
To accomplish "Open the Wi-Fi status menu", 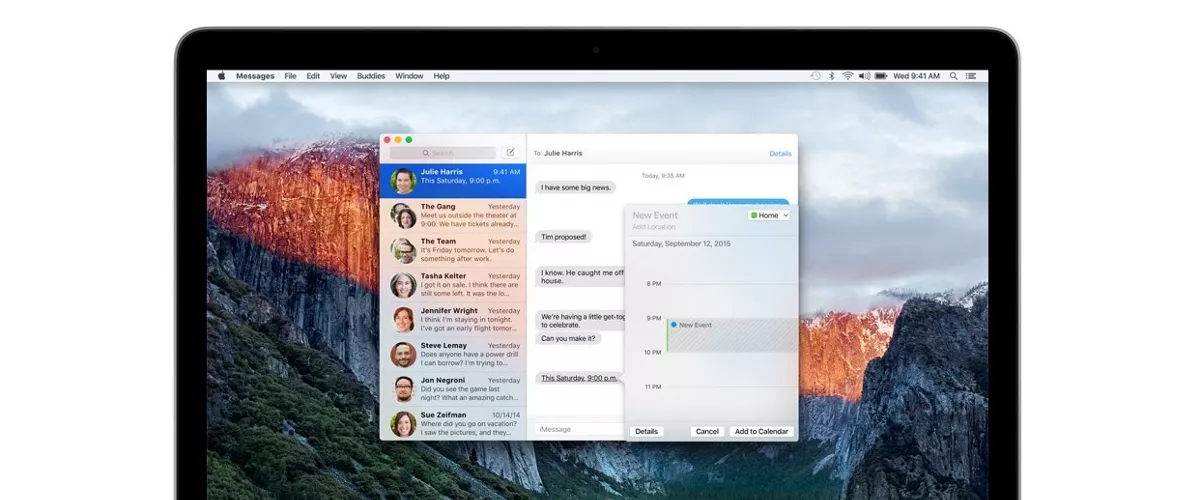I will coord(848,76).
